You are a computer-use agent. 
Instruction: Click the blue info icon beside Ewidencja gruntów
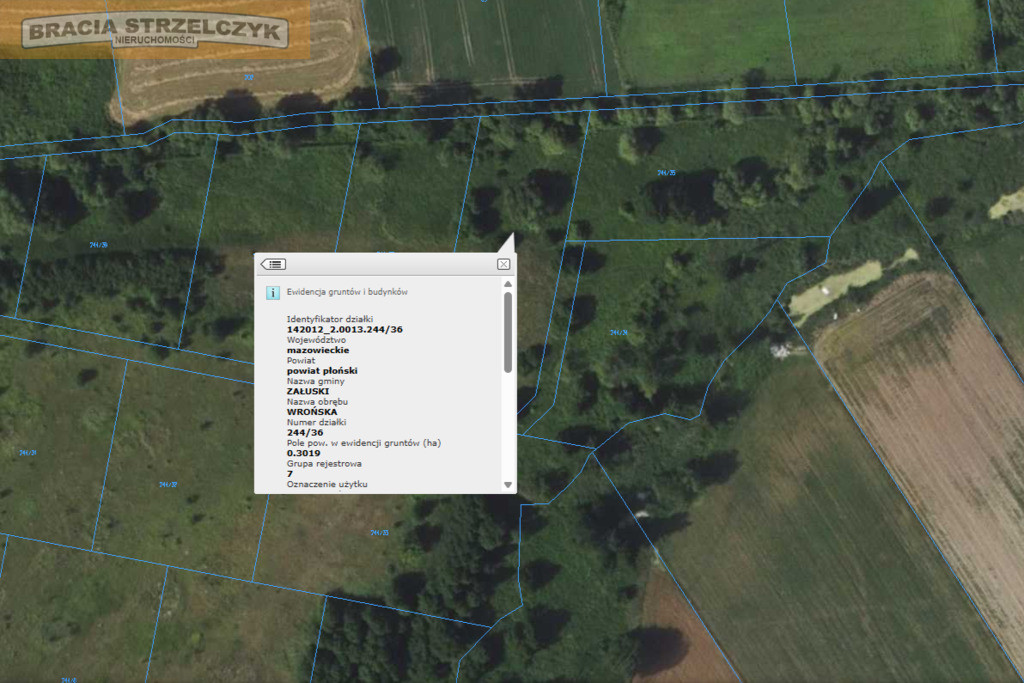(x=273, y=293)
